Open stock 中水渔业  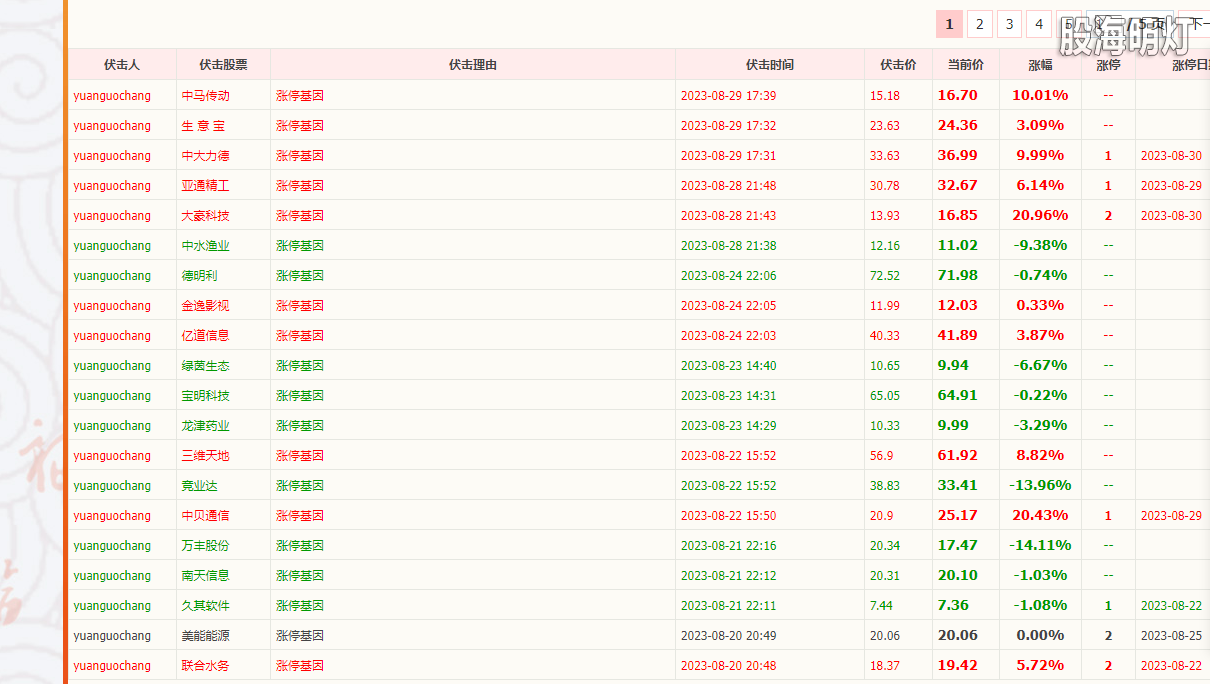point(205,246)
